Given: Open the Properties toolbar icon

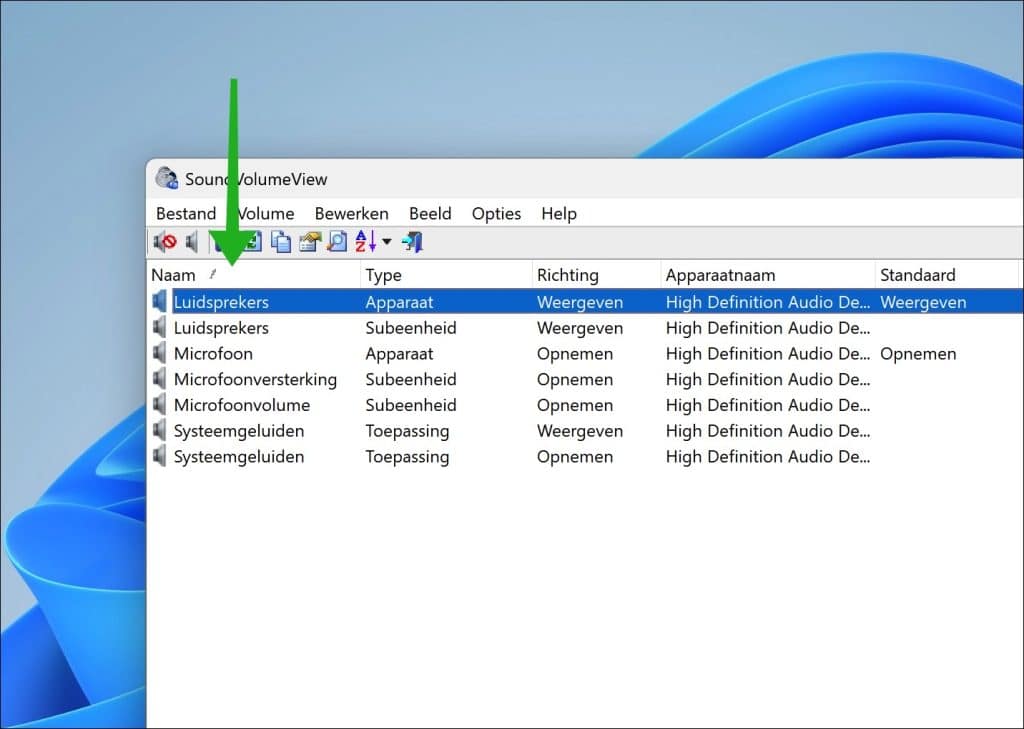Looking at the screenshot, I should click(x=310, y=242).
